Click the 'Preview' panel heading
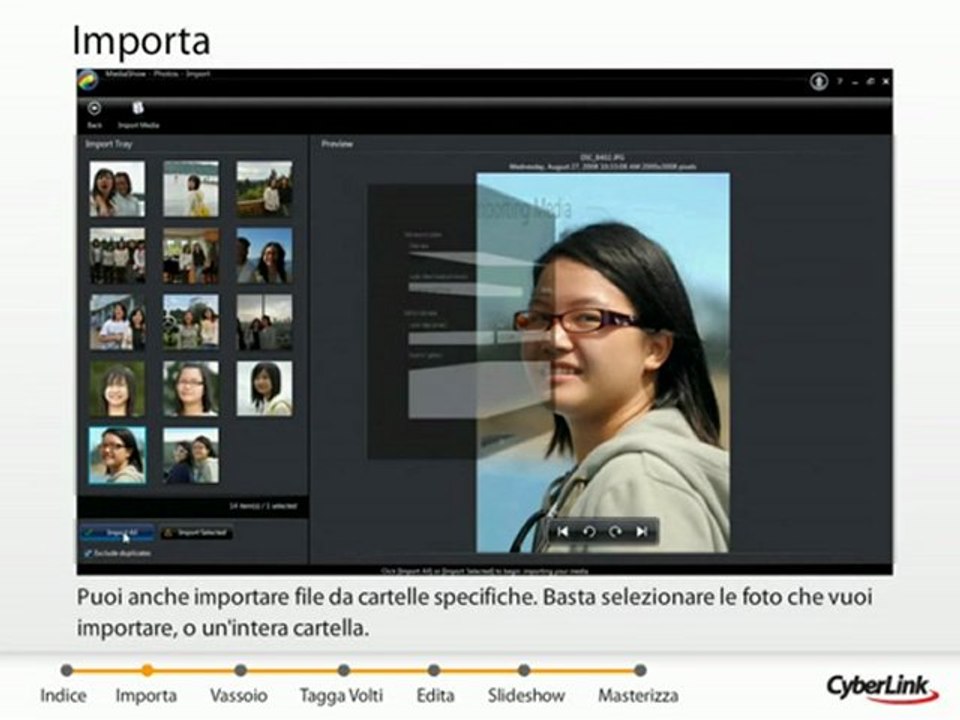 pyautogui.click(x=337, y=144)
